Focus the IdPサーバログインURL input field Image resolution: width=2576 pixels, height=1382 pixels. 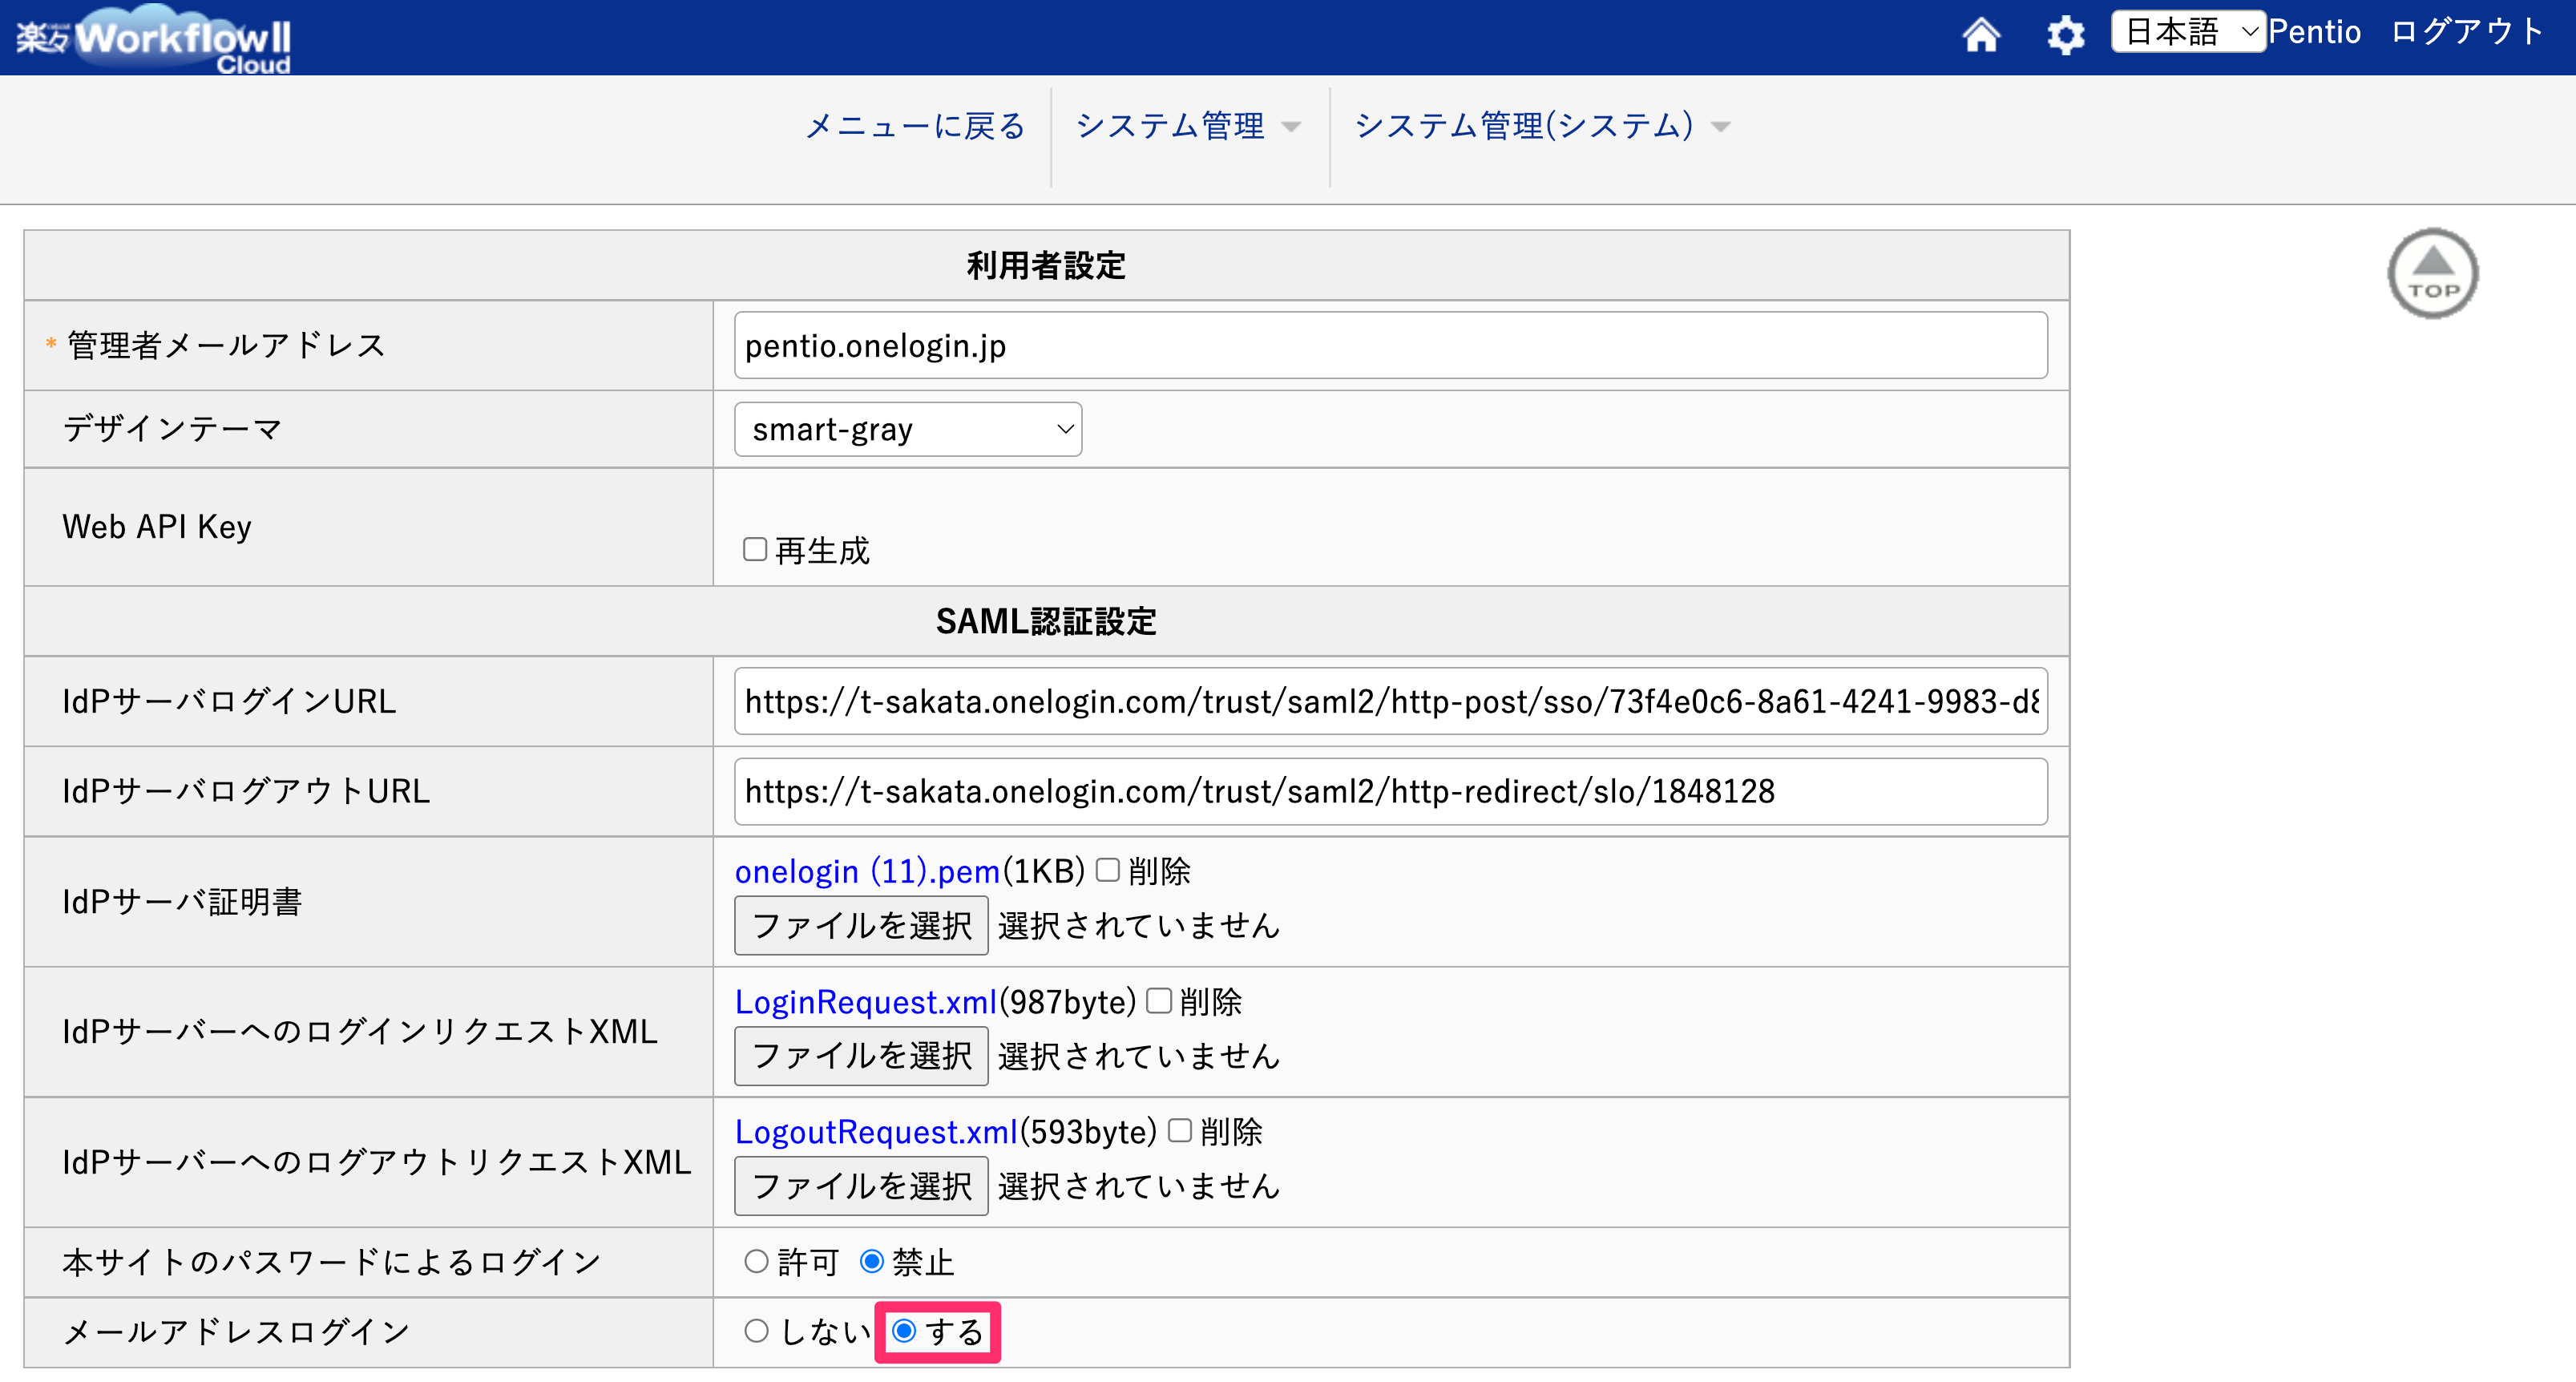[1390, 701]
